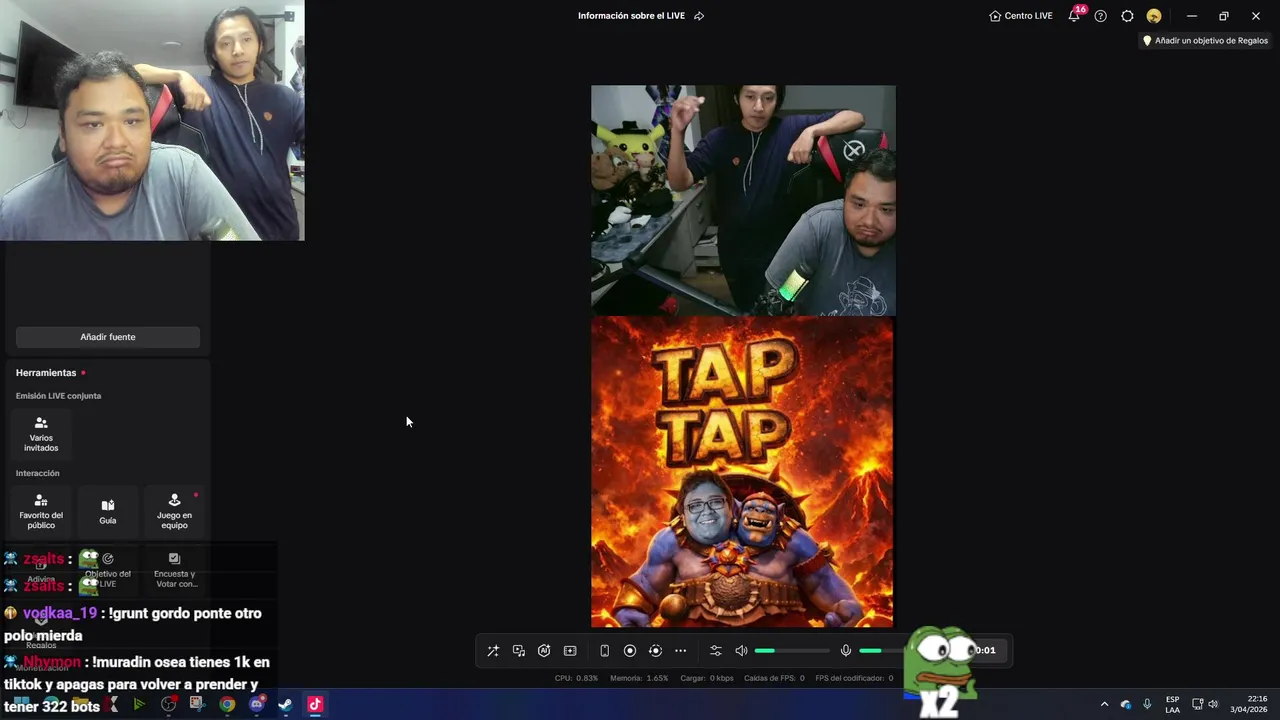Click the AI hexagon tool icon
This screenshot has width=1280, height=720.
544,651
